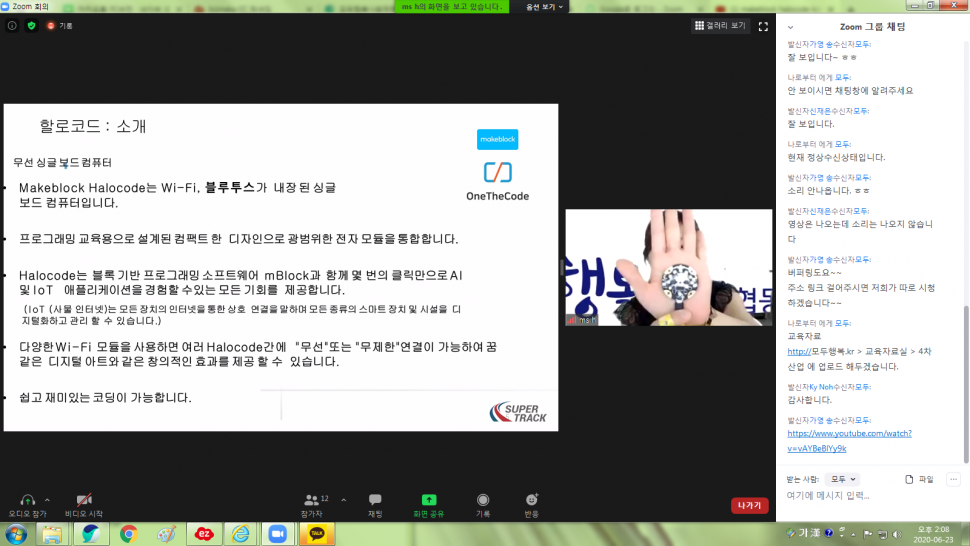Leave meeting with red 나가기 button
Screen dimensions: 970x546
point(749,505)
